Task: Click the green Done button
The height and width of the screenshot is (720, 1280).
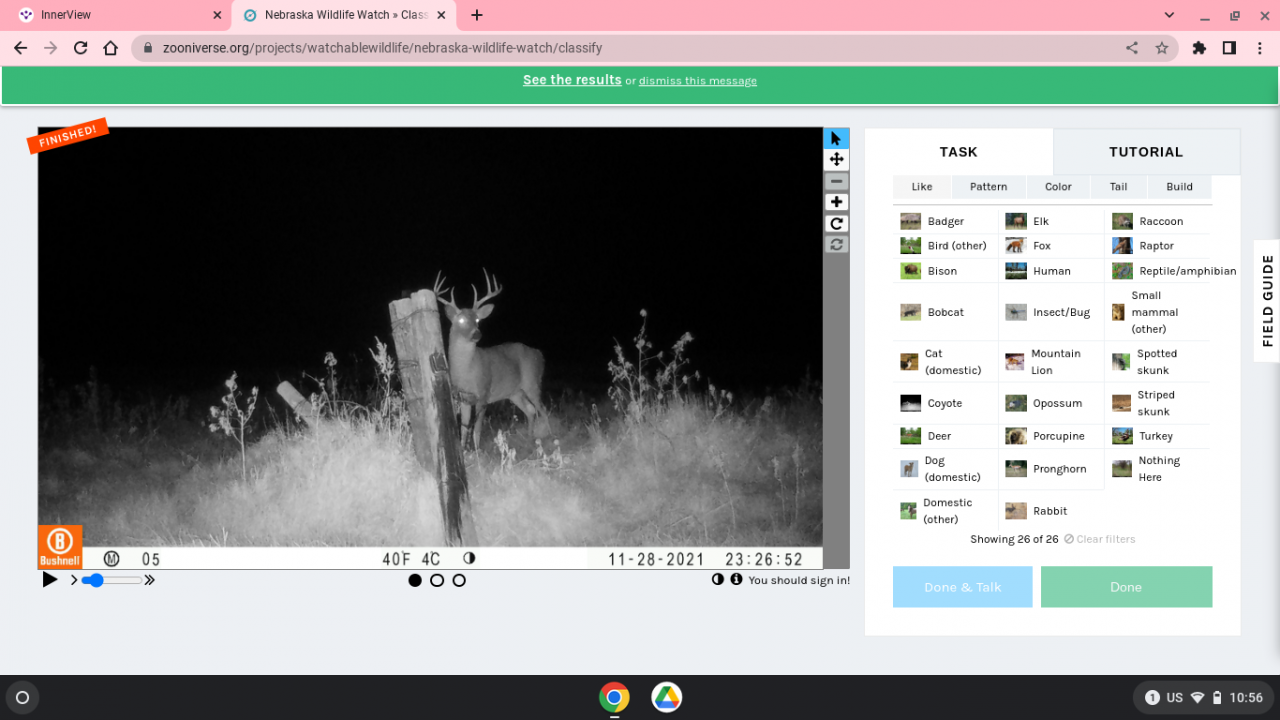Action: [x=1126, y=587]
